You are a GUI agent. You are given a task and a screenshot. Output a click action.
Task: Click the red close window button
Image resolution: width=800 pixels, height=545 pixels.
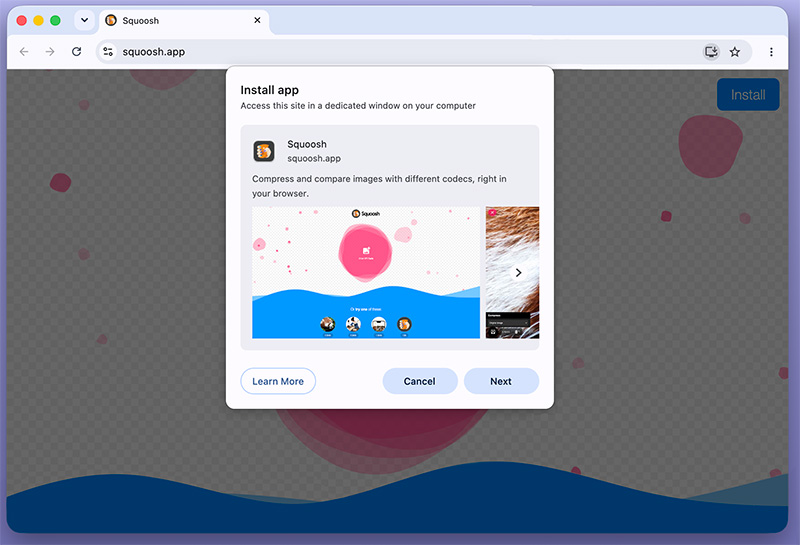[x=21, y=20]
